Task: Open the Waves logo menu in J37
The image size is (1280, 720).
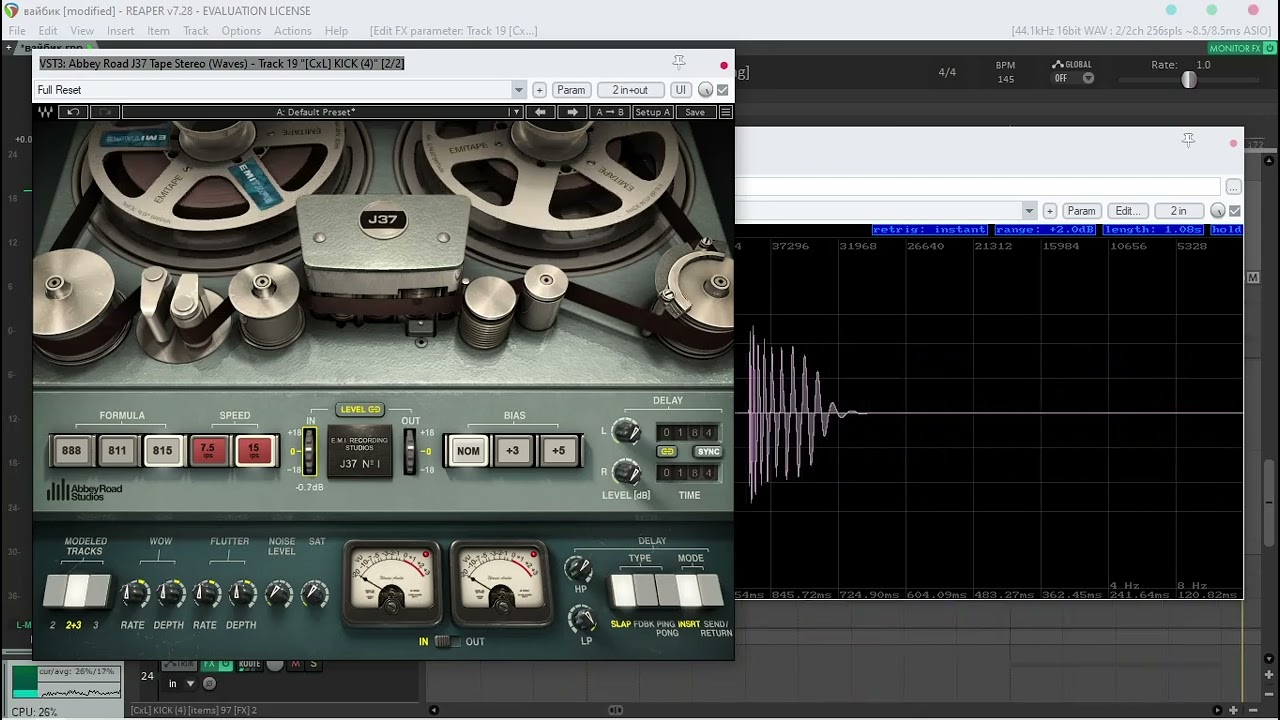Action: (45, 112)
